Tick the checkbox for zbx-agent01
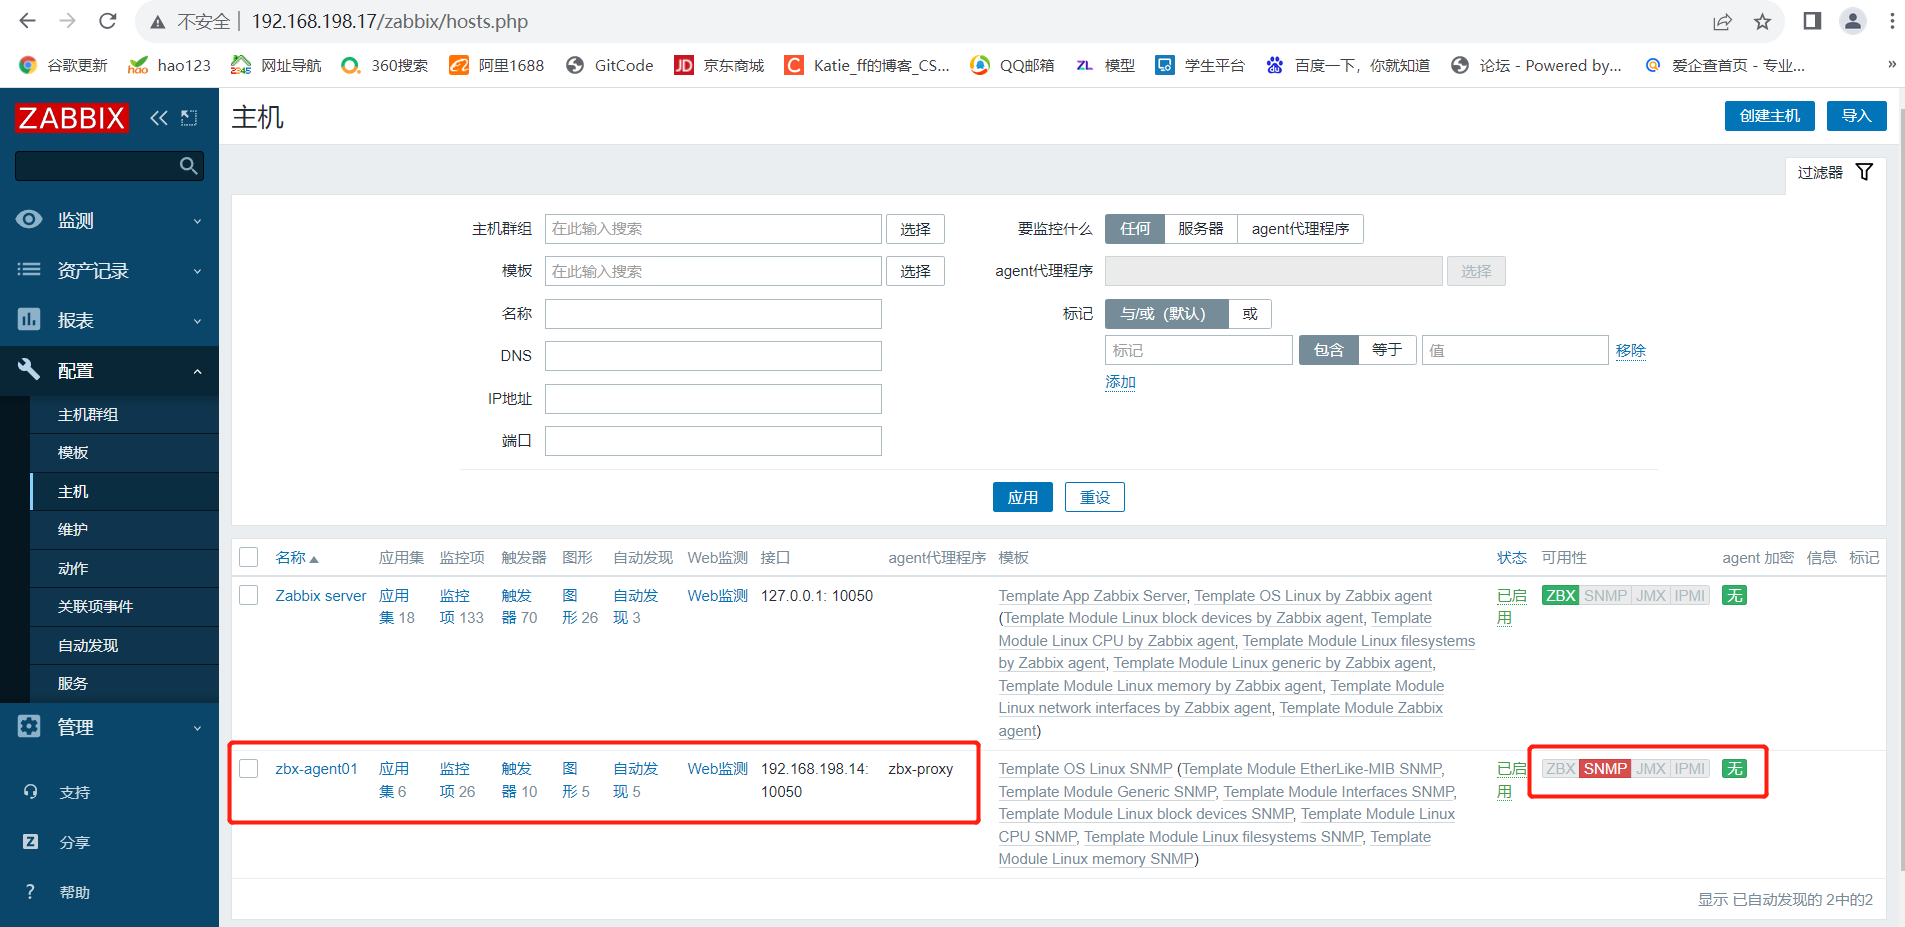The image size is (1905, 927). (x=249, y=768)
